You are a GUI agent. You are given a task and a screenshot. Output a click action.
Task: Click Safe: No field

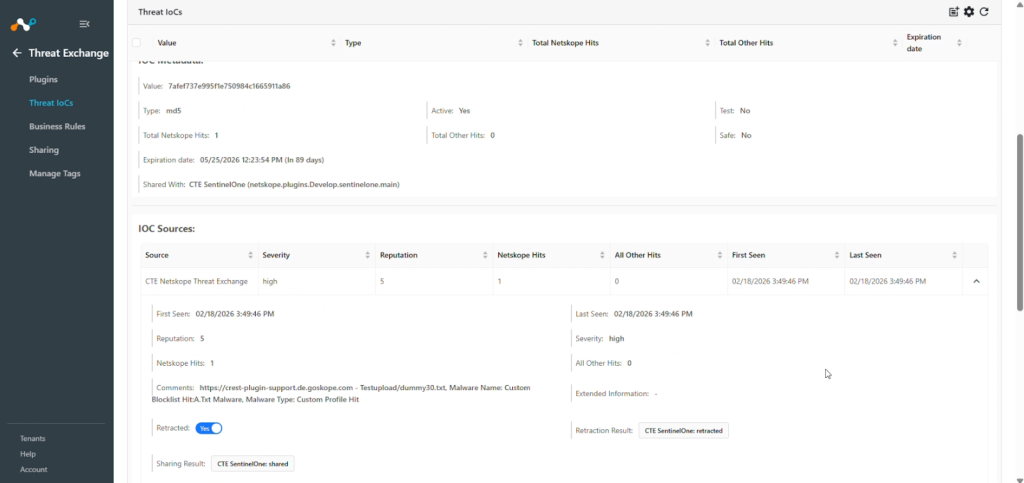(x=735, y=136)
